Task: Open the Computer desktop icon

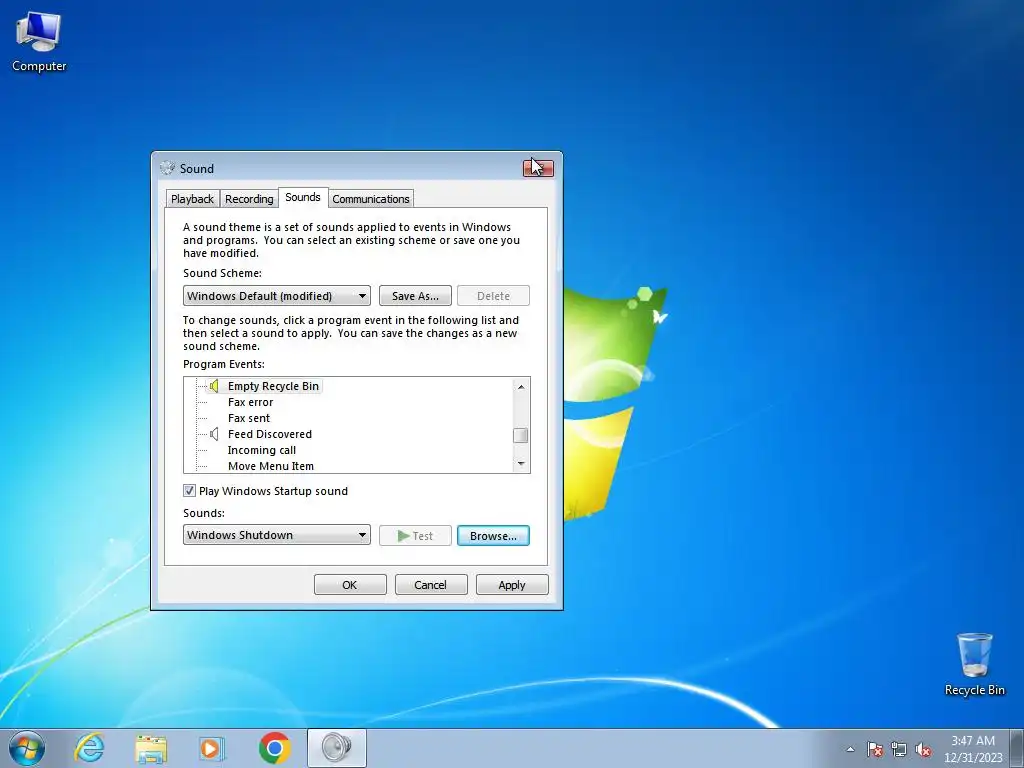Action: coord(39,42)
